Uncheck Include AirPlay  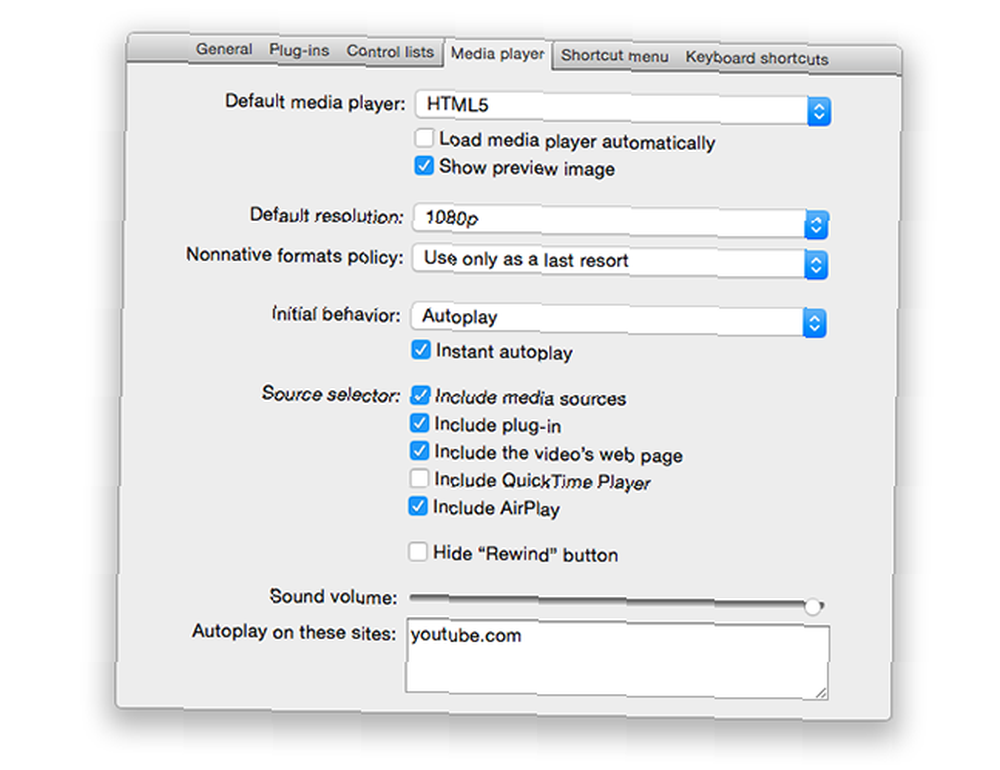pos(418,507)
